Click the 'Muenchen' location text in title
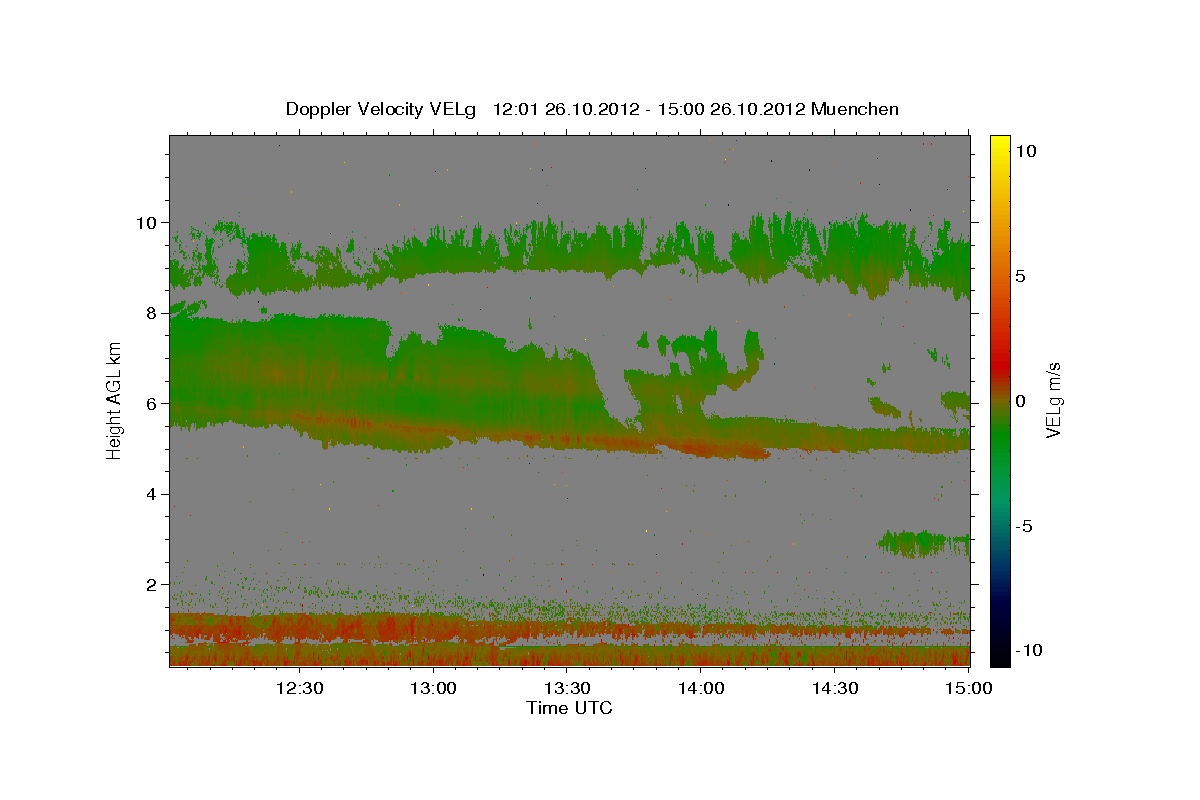 coord(855,109)
